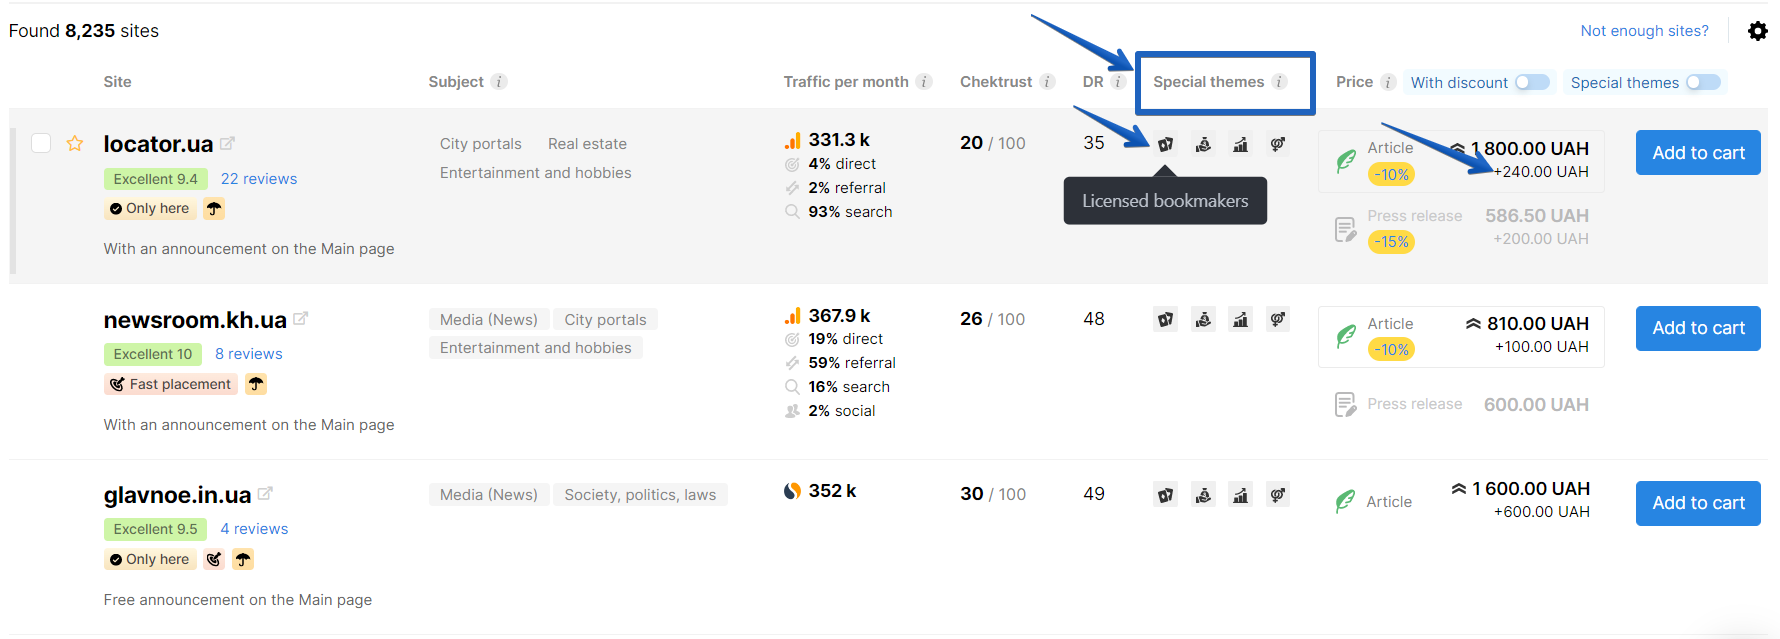Open the settings gear in the top right corner
This screenshot has width=1780, height=639.
pos(1758,31)
